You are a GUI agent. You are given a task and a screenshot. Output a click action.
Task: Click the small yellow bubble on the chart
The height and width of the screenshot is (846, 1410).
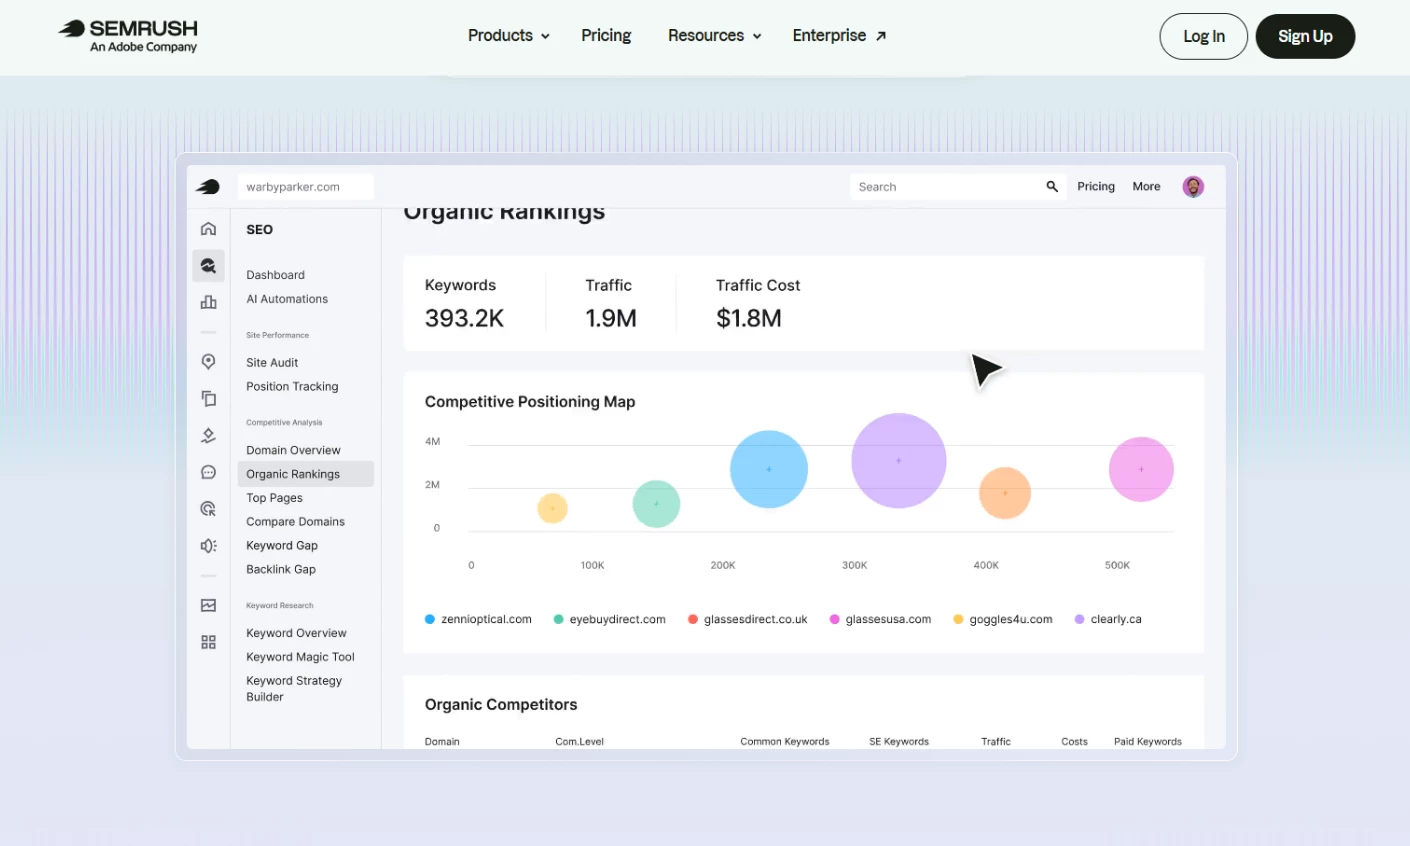point(552,508)
